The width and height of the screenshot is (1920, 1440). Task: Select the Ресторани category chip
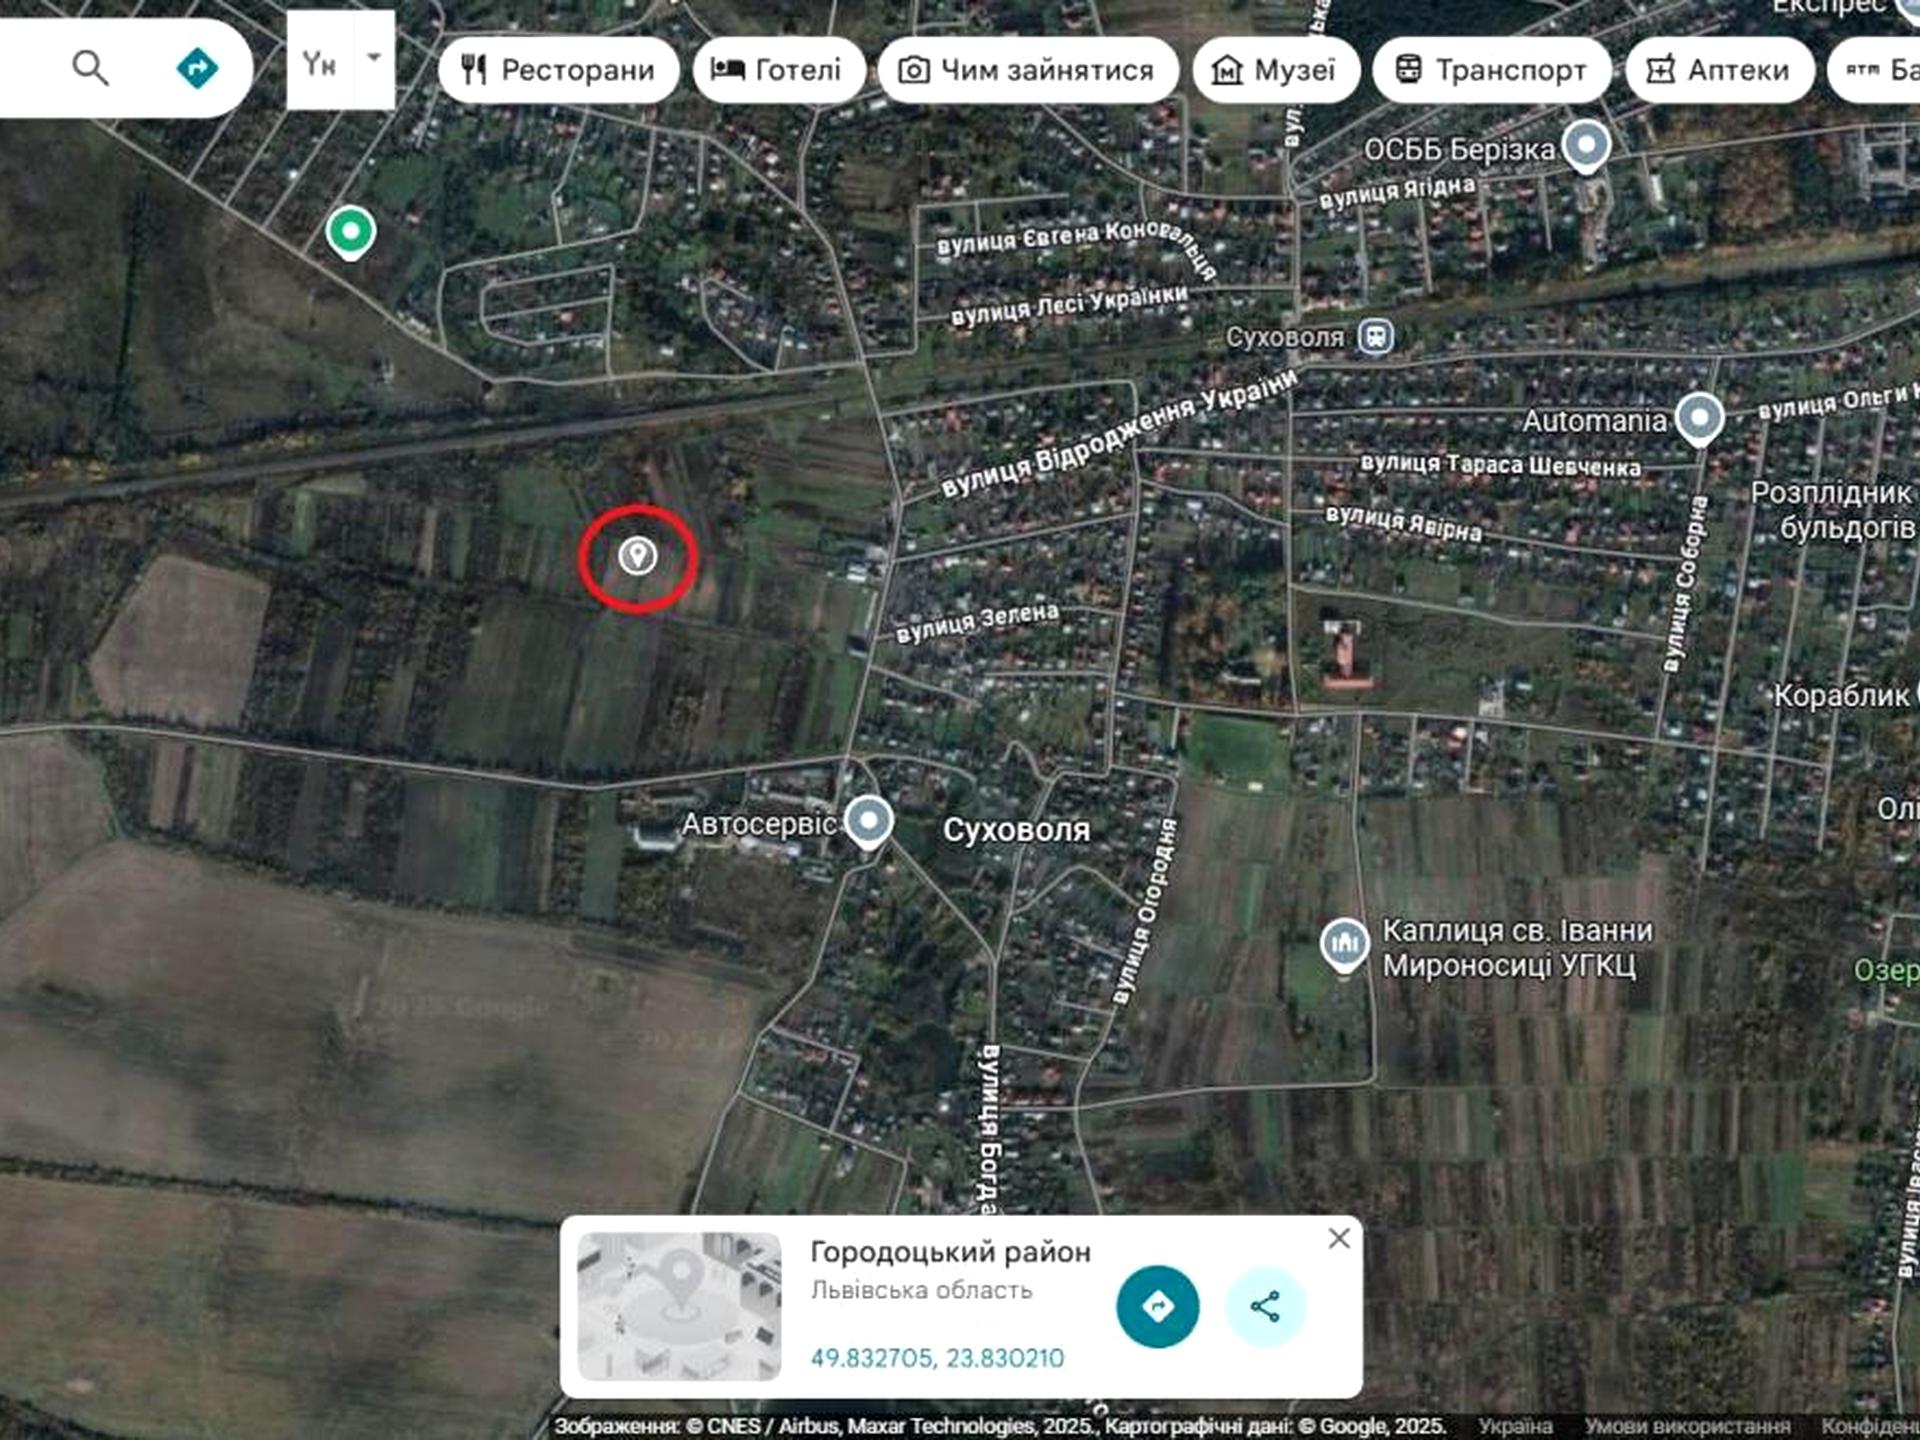pyautogui.click(x=558, y=70)
